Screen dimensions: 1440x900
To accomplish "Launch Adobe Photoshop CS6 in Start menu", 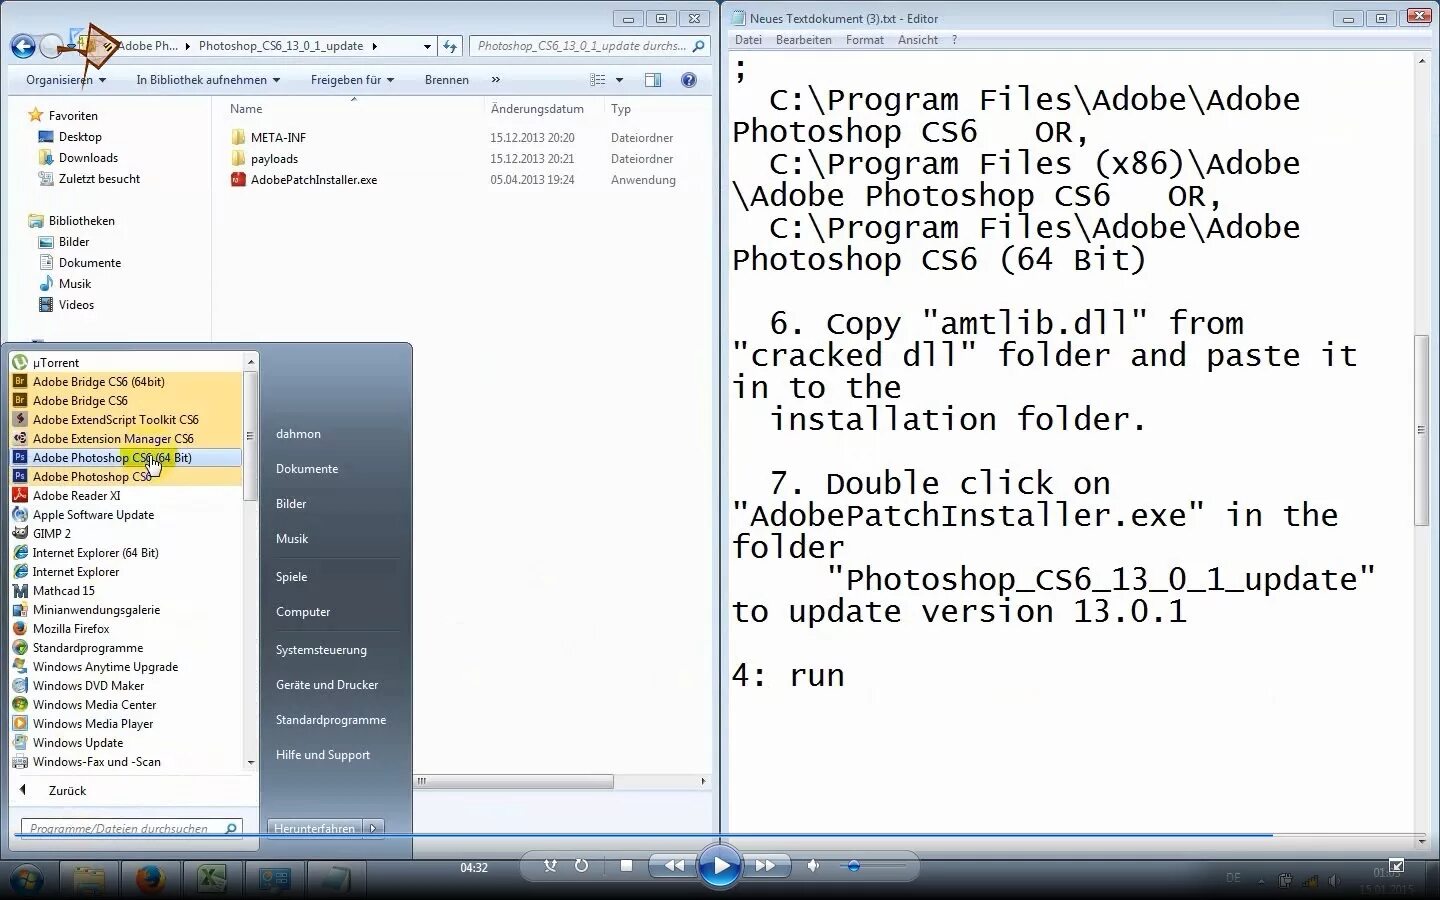I will pyautogui.click(x=126, y=477).
